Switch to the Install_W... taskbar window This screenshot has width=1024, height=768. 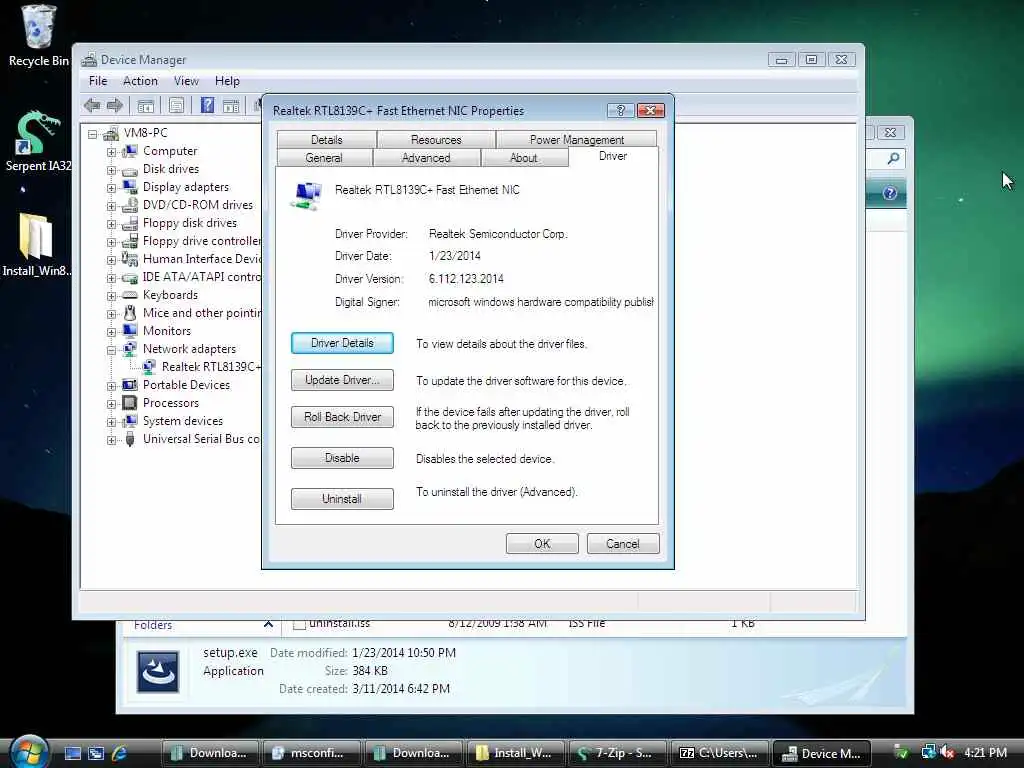(516, 753)
